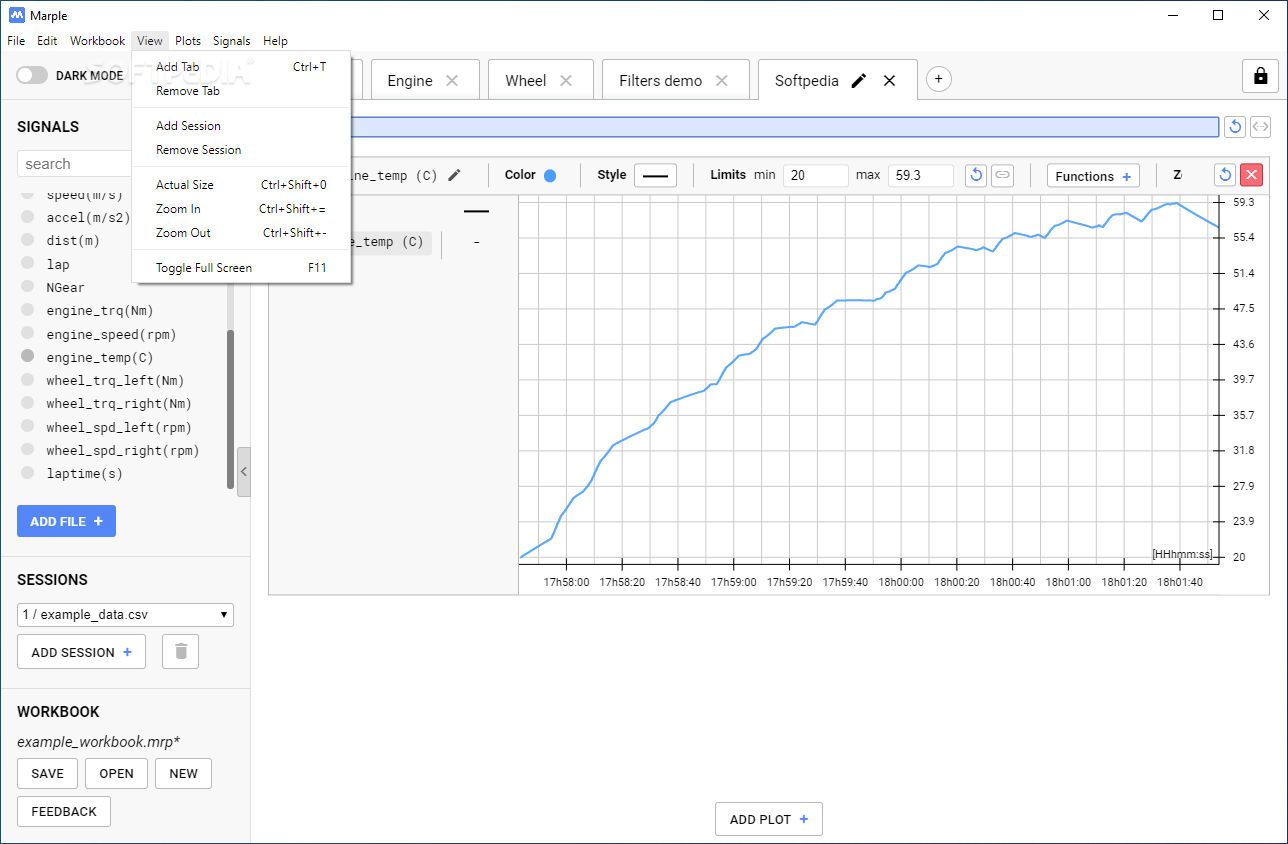Click the FEEDBACK button
This screenshot has width=1288, height=844.
[64, 812]
